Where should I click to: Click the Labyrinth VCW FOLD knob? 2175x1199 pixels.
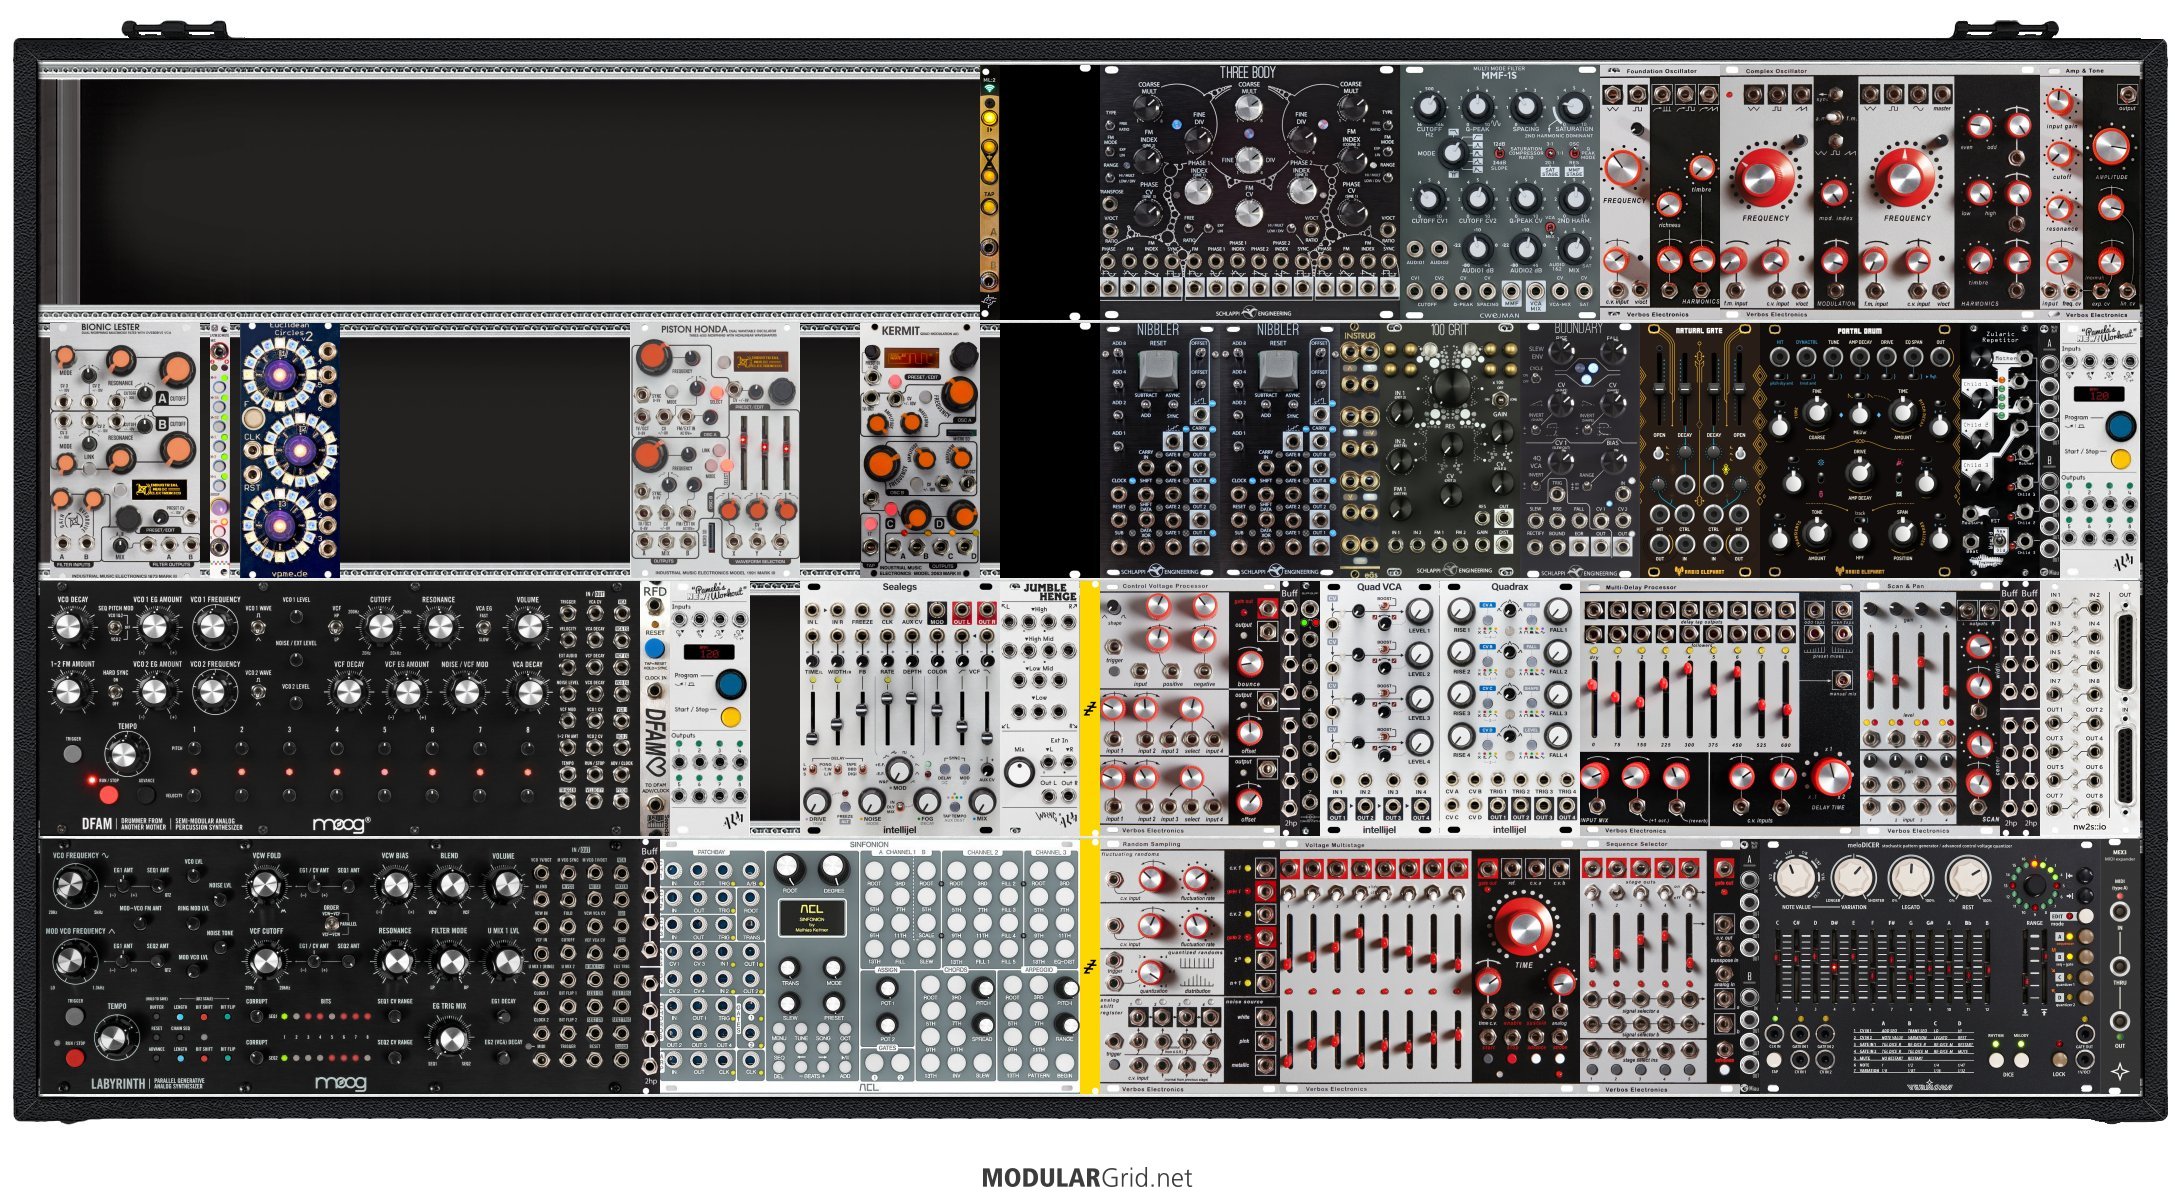pyautogui.click(x=266, y=885)
